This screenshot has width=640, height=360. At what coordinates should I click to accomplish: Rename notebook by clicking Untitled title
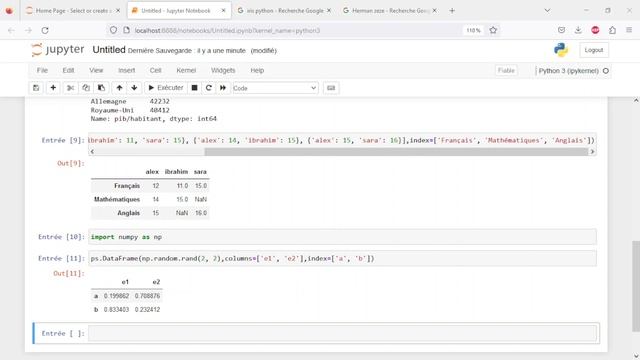tap(109, 50)
